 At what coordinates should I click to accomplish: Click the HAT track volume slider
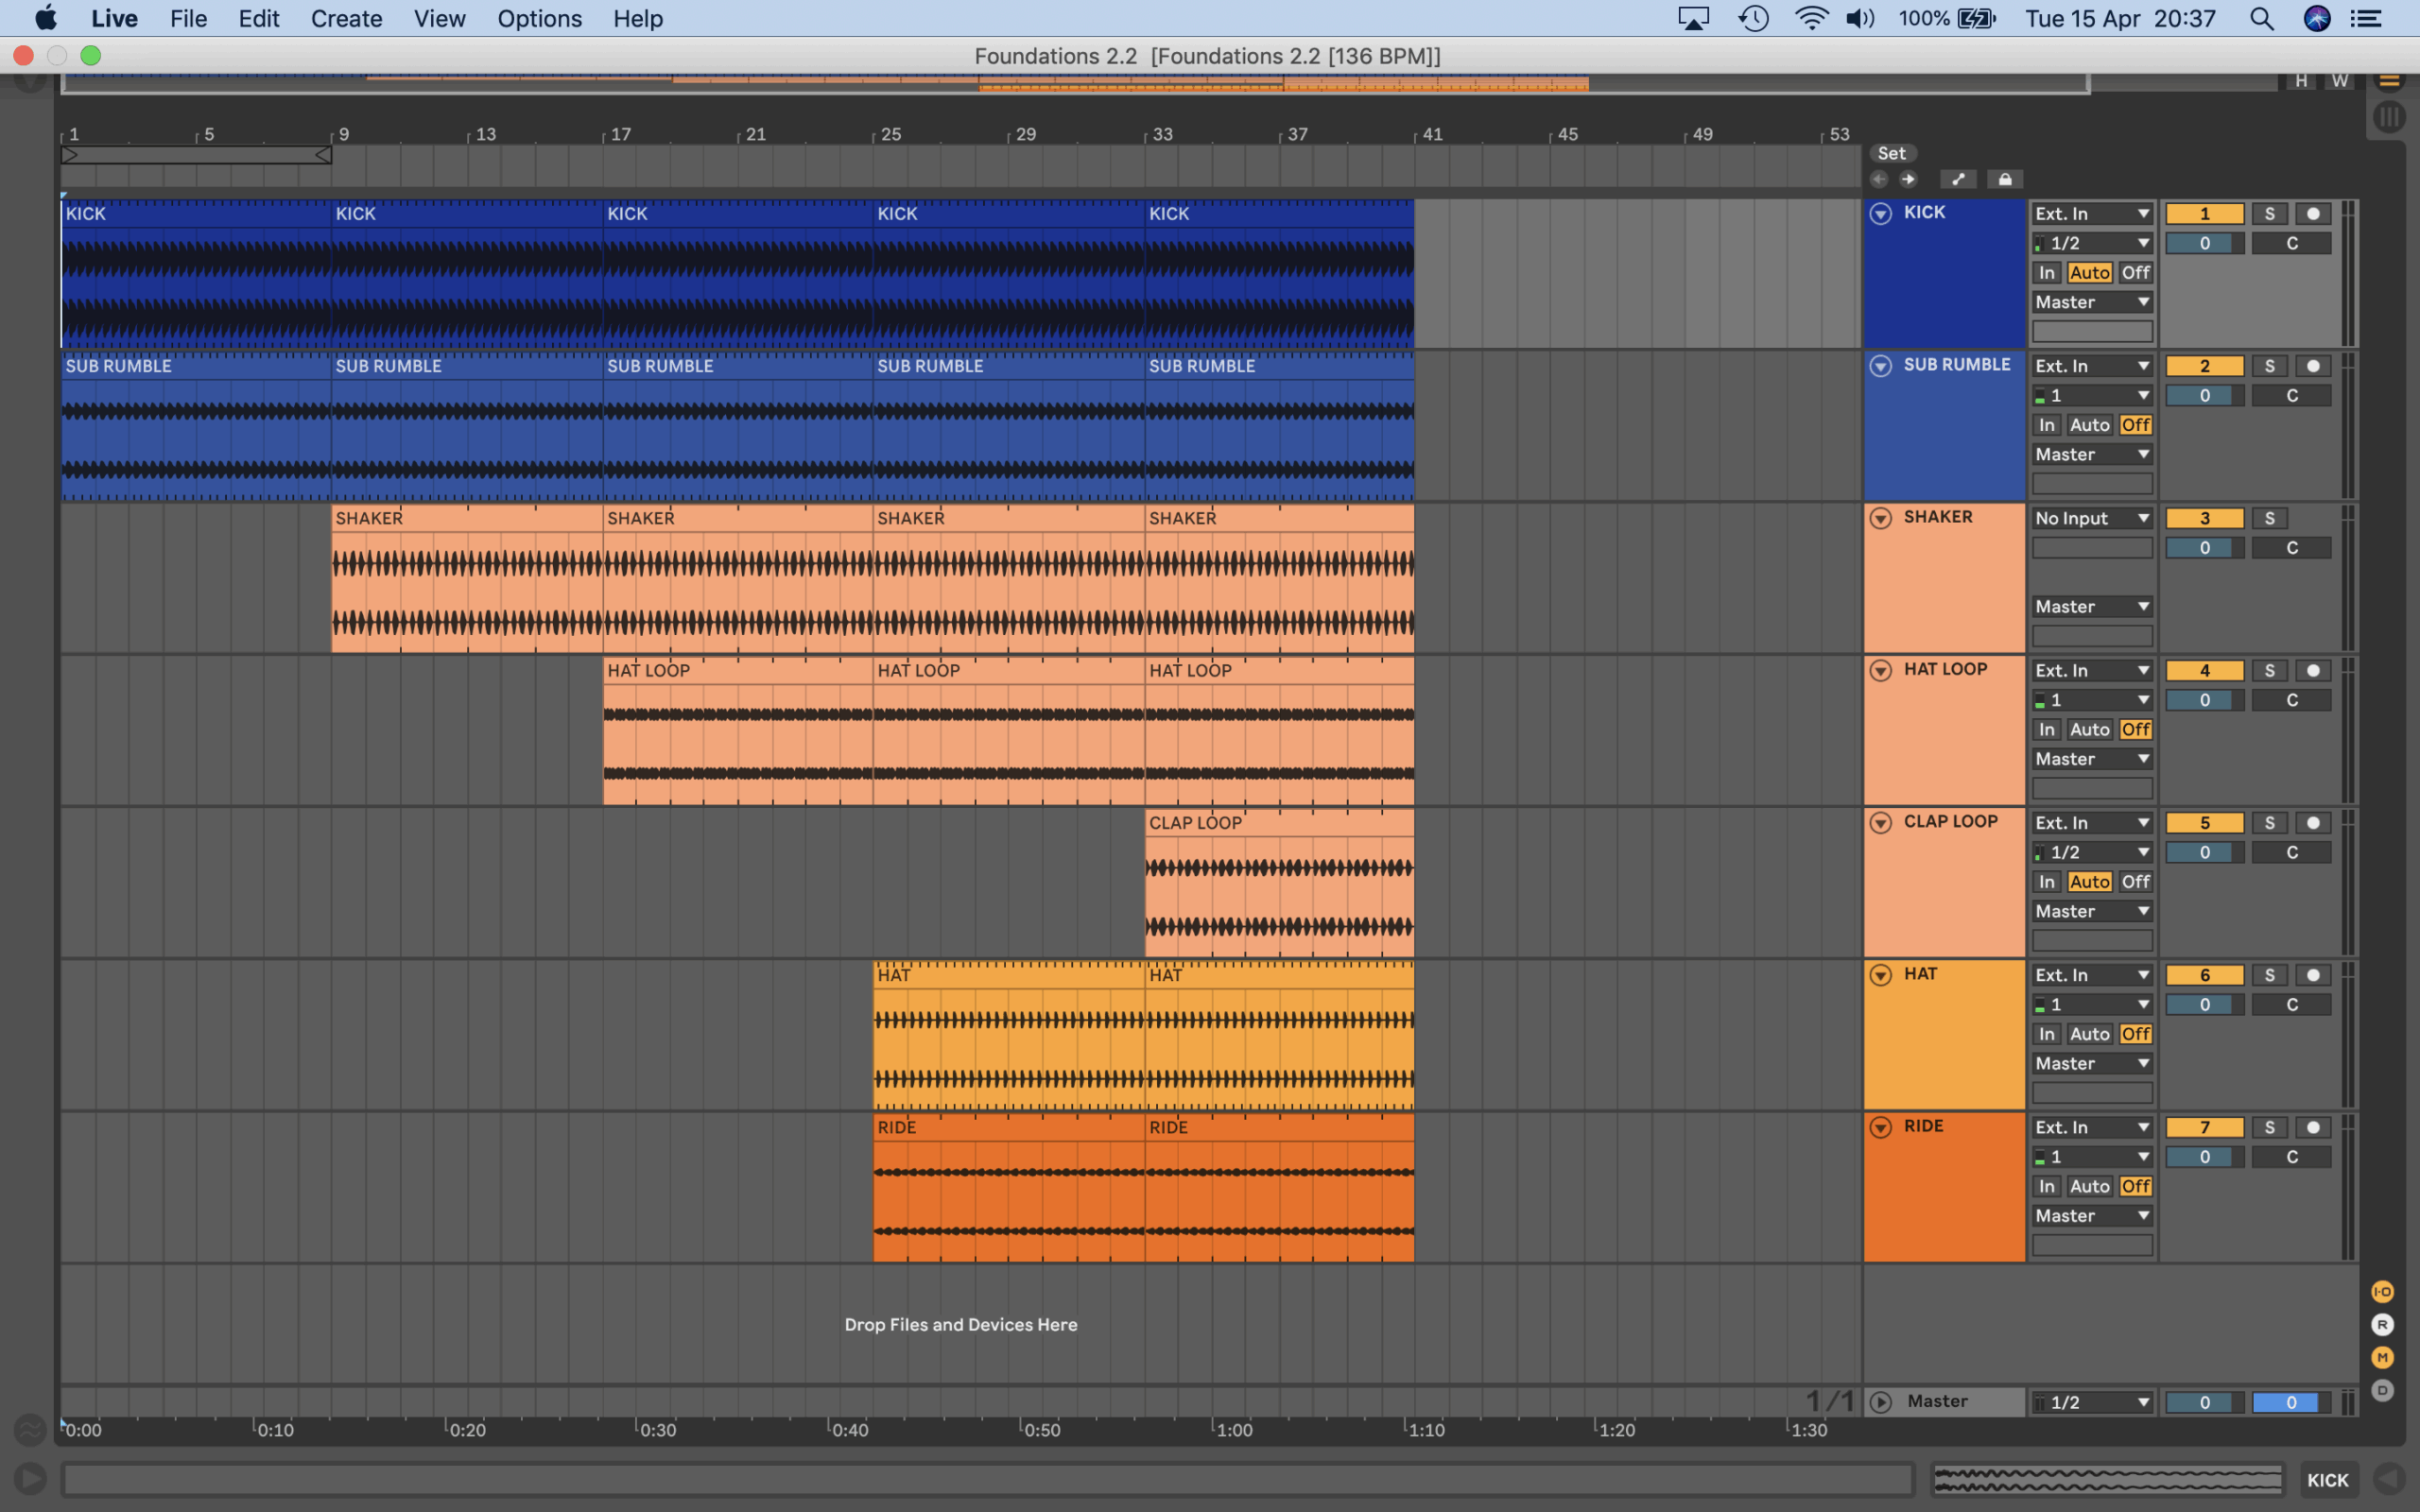click(x=2204, y=1005)
